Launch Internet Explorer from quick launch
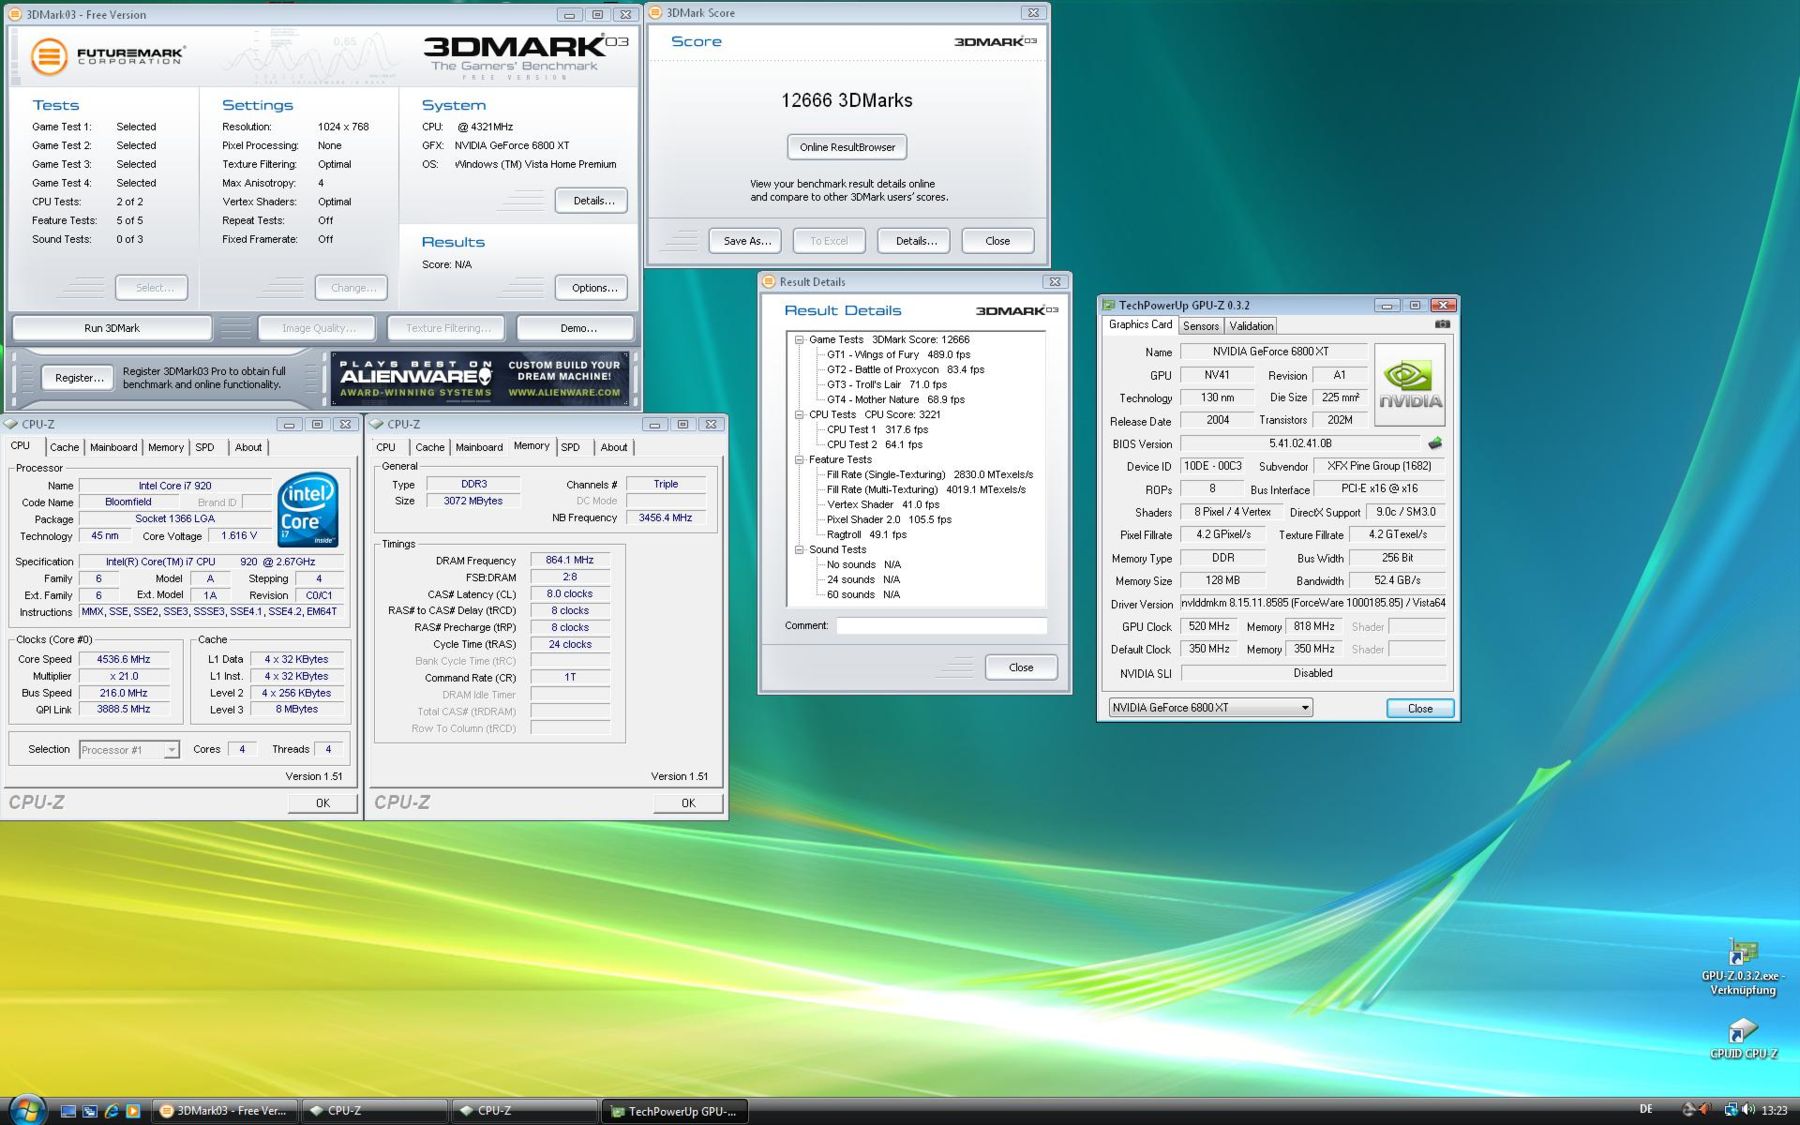 coord(111,1111)
